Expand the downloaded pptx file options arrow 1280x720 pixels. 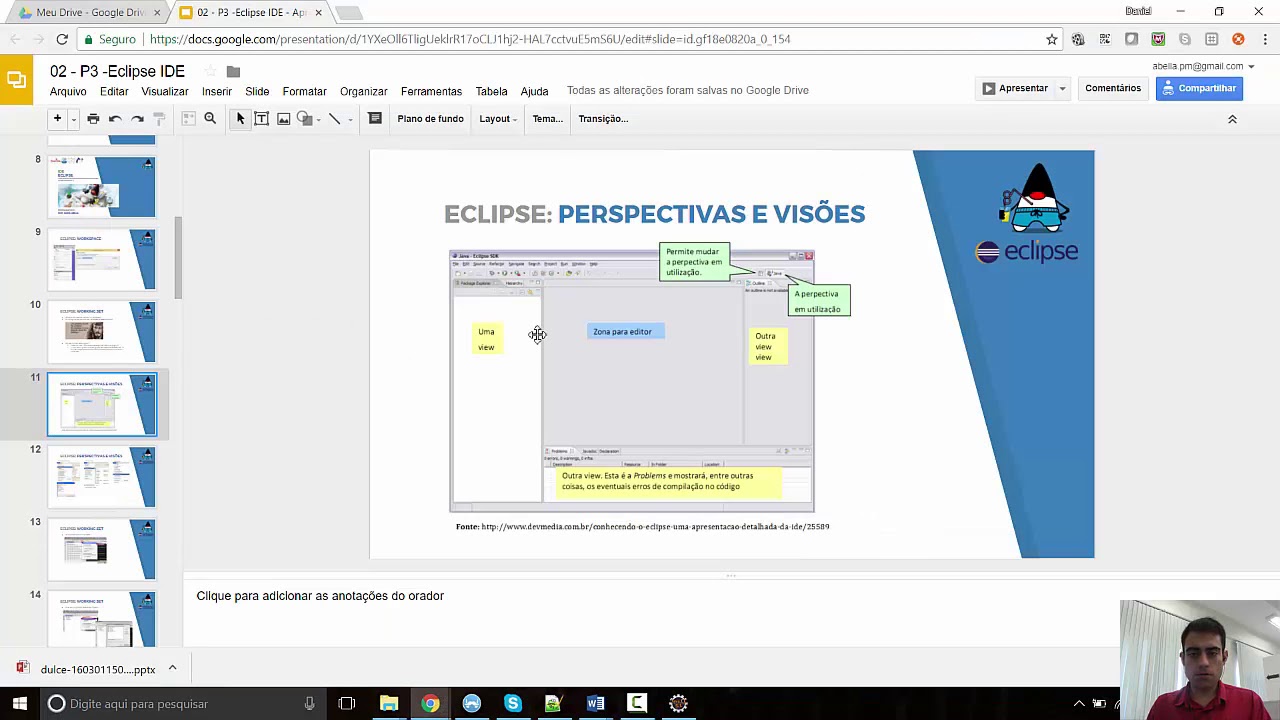(172, 668)
